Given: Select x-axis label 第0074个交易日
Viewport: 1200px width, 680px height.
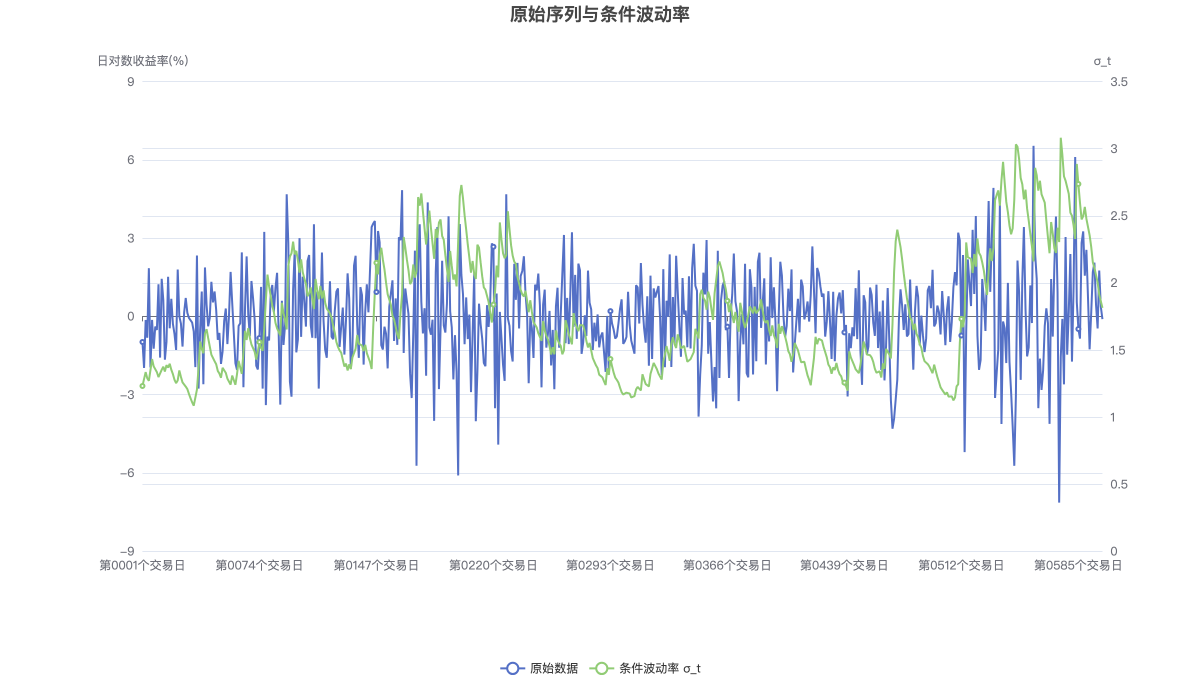Looking at the screenshot, I should click(259, 565).
